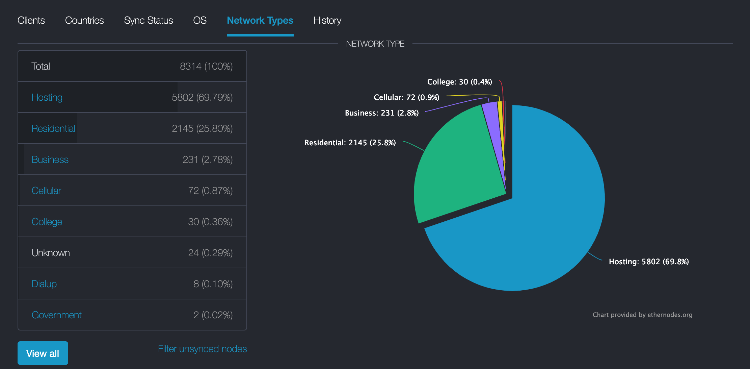
Task: Open the Dialup network link
Action: click(44, 284)
